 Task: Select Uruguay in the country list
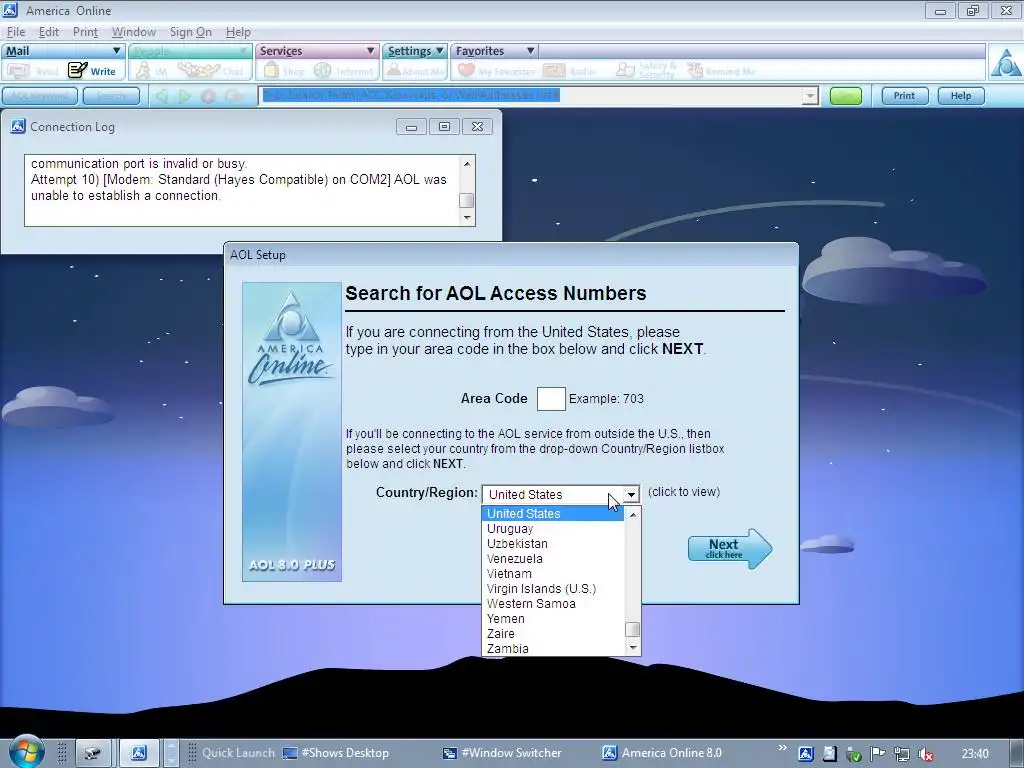[x=553, y=528]
